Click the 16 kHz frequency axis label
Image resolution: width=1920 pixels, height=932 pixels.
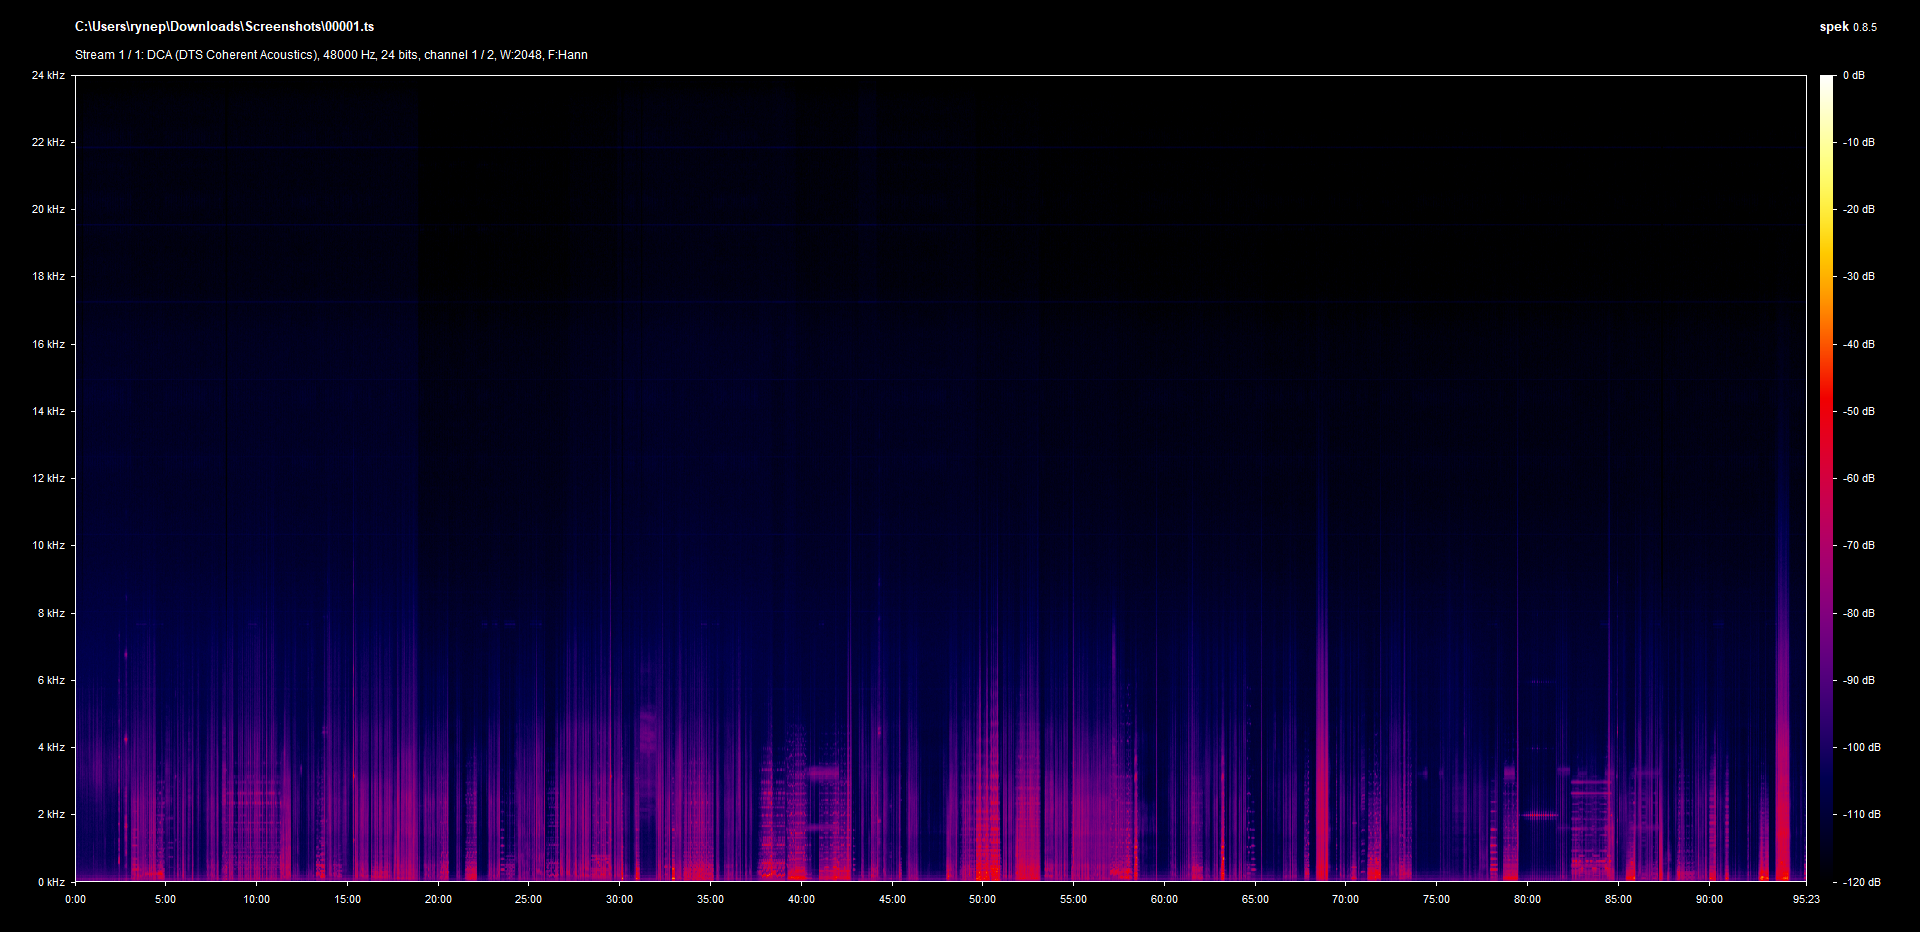pos(48,344)
